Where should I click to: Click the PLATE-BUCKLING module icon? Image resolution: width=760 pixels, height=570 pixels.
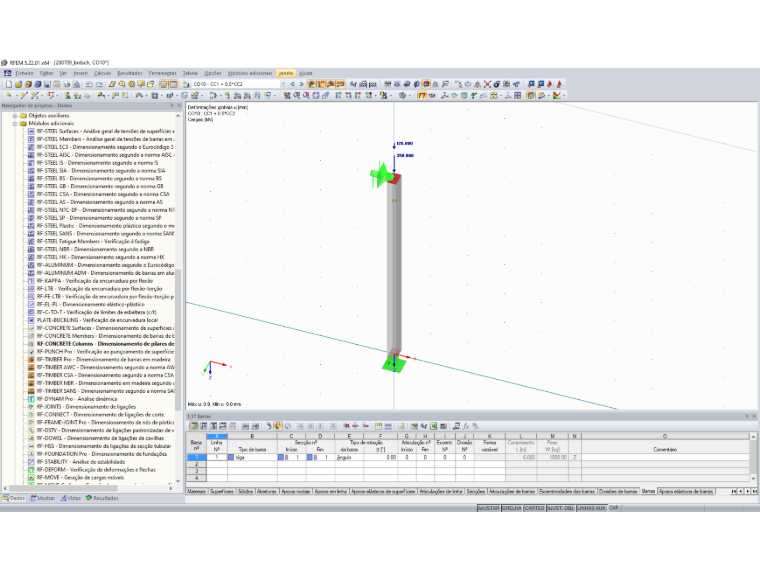point(32,320)
